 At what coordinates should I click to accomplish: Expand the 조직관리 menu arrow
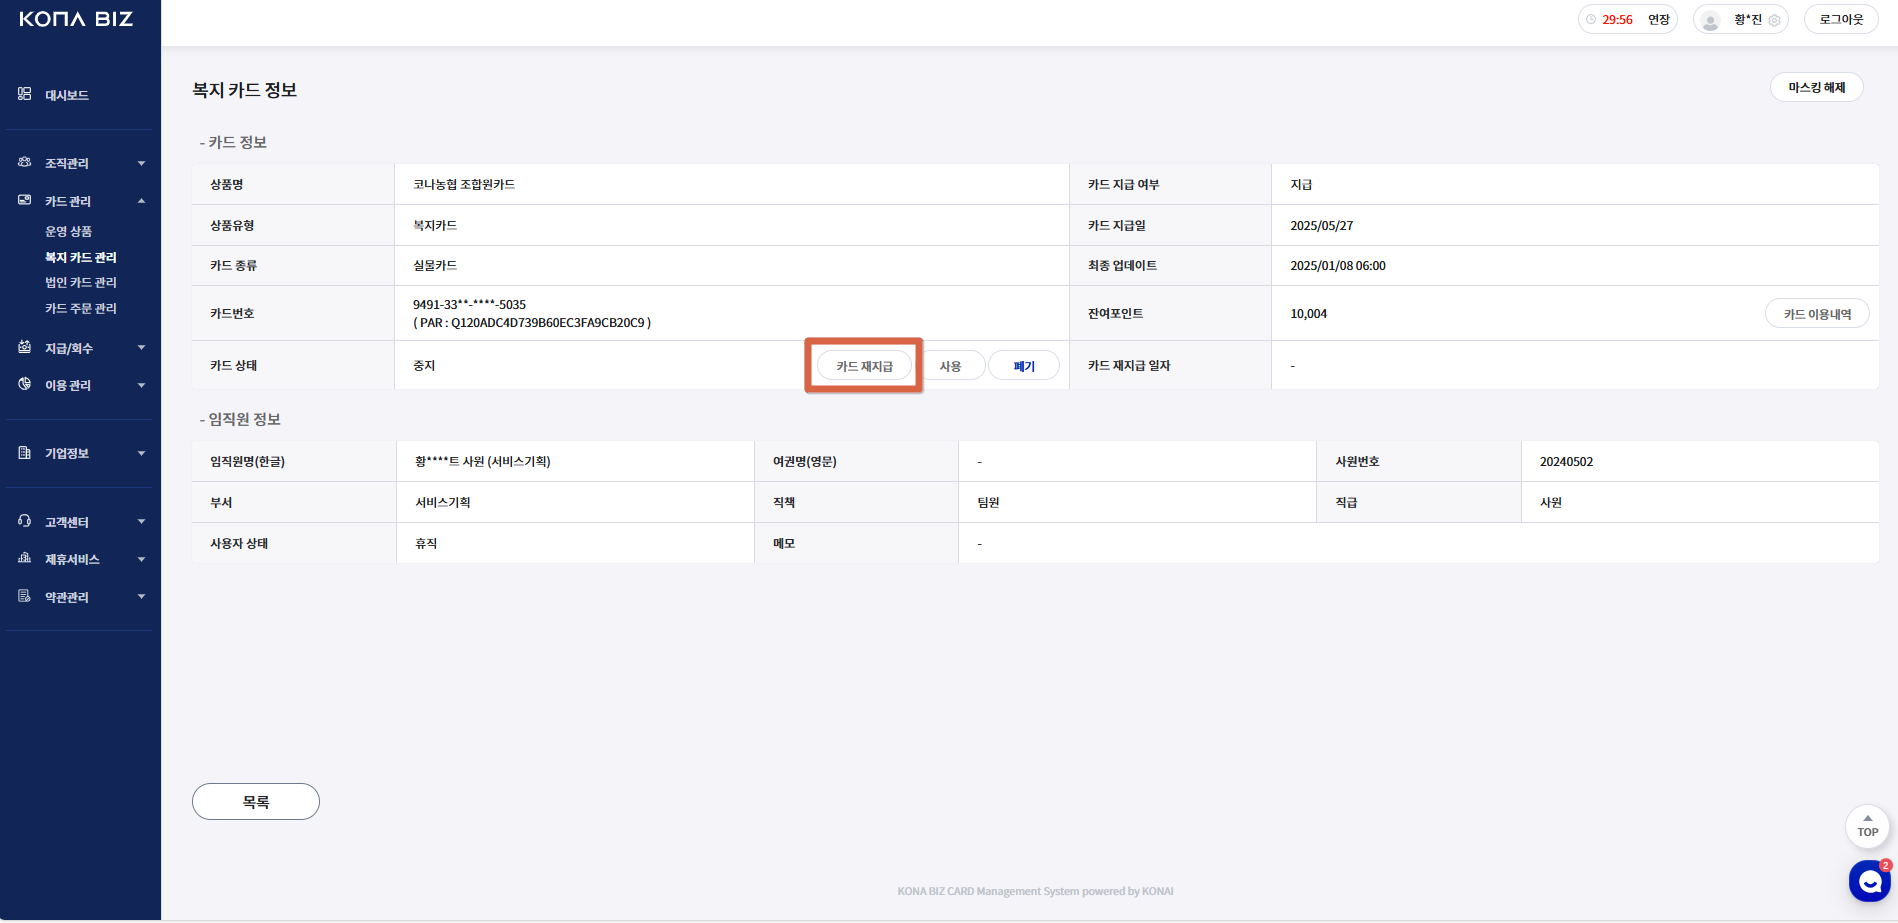(x=141, y=163)
